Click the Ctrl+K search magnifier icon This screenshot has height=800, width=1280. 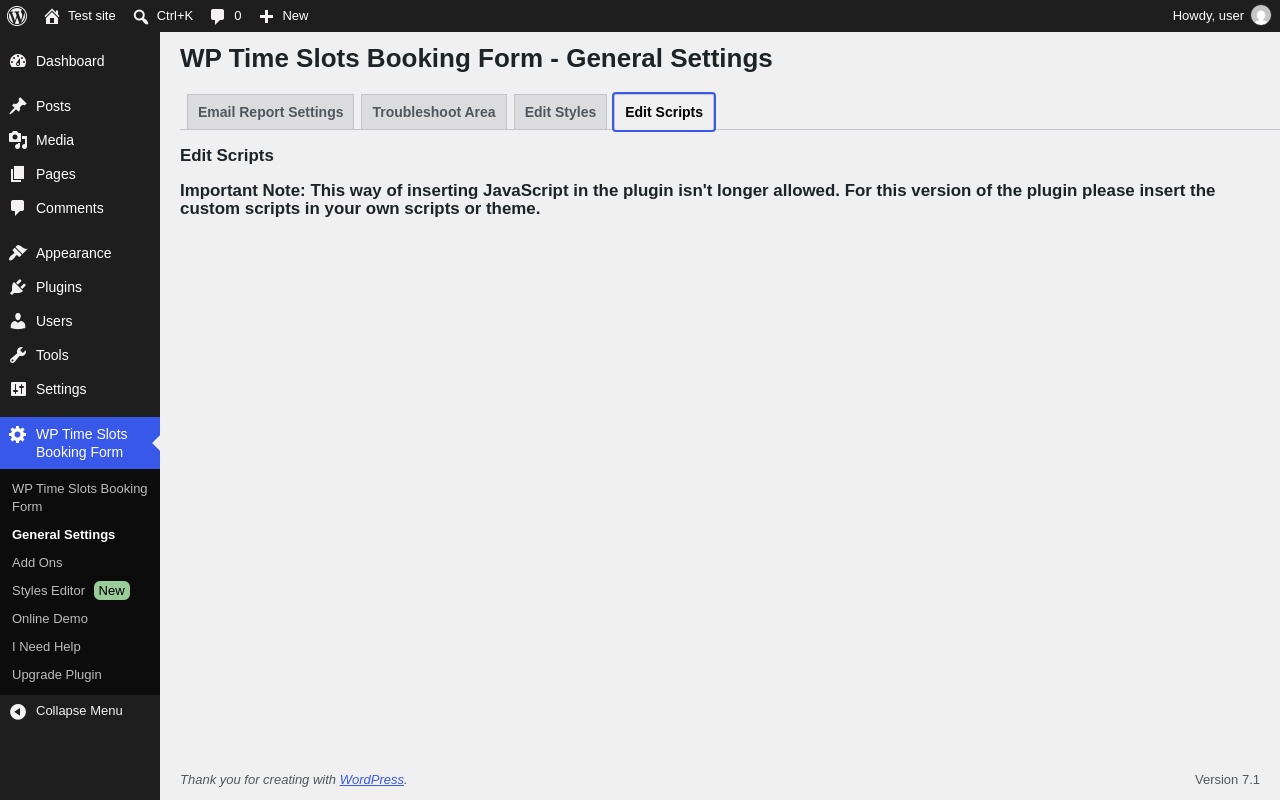(x=141, y=16)
